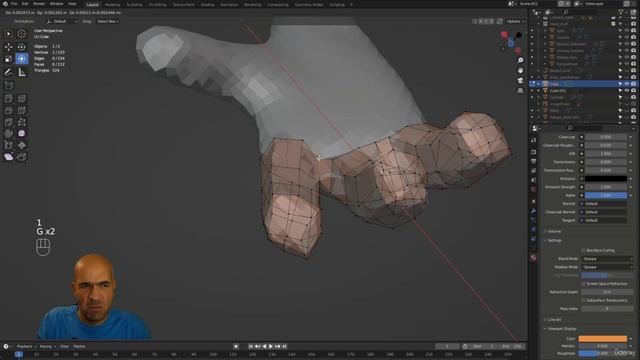The width and height of the screenshot is (640, 360).
Task: Click the viewport pan hand gizmo
Action: coord(520,70)
